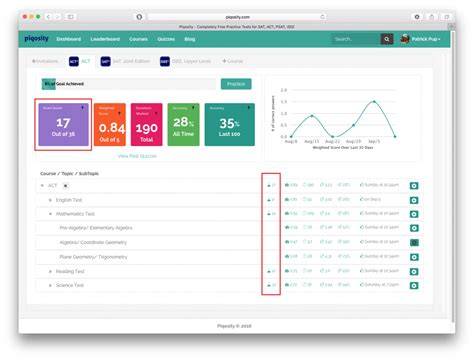Image resolution: width=474 pixels, height=360 pixels.
Task: Click the browser settings gear icon
Action: [x=417, y=17]
